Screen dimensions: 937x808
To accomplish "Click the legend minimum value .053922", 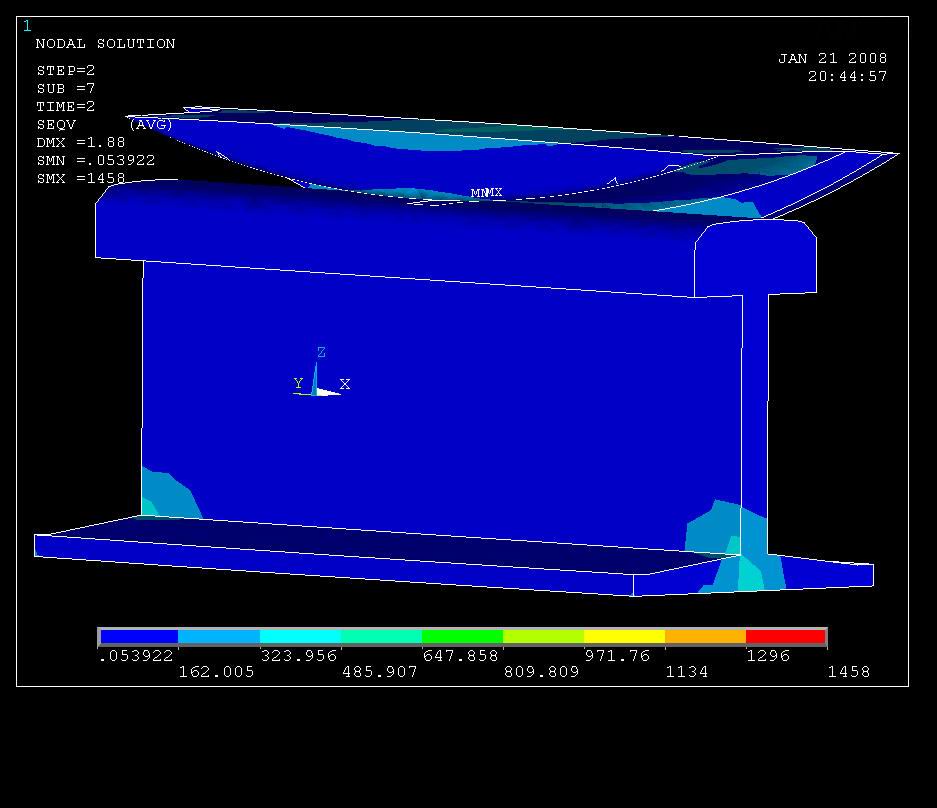I will pyautogui.click(x=136, y=656).
